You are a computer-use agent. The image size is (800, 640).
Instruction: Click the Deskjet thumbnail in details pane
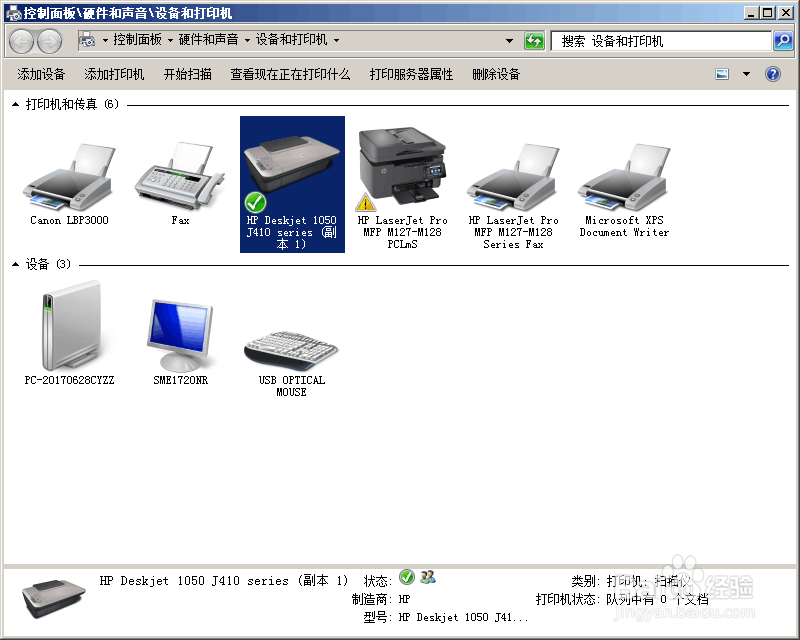[x=54, y=597]
